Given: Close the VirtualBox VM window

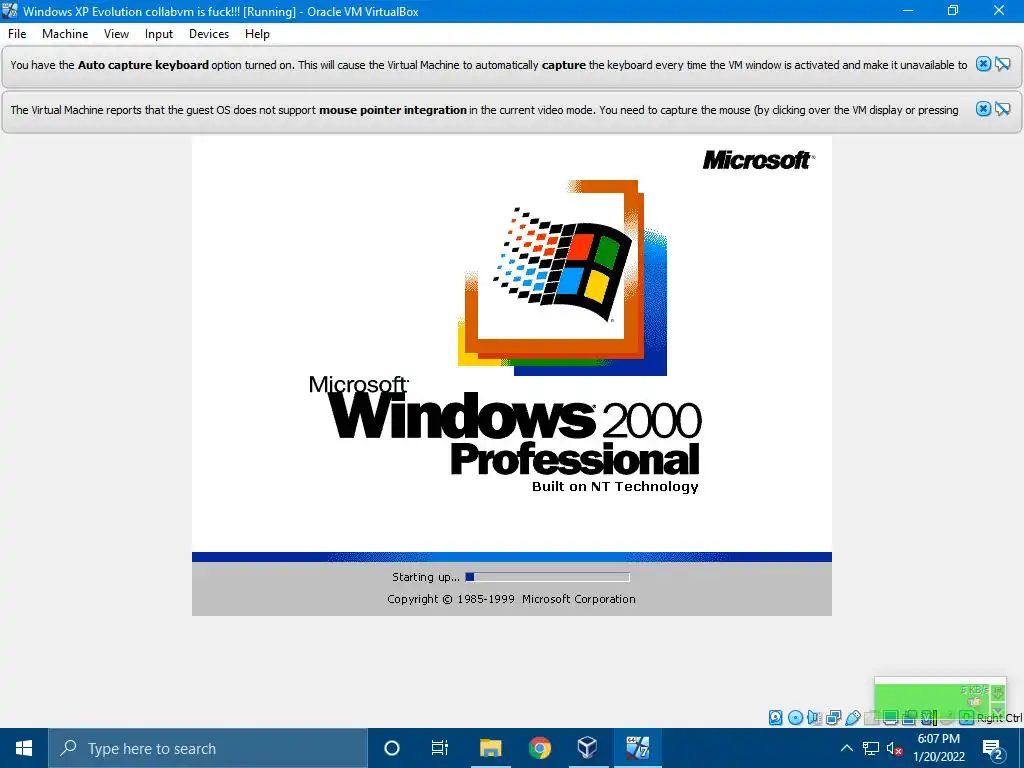Looking at the screenshot, I should (999, 10).
